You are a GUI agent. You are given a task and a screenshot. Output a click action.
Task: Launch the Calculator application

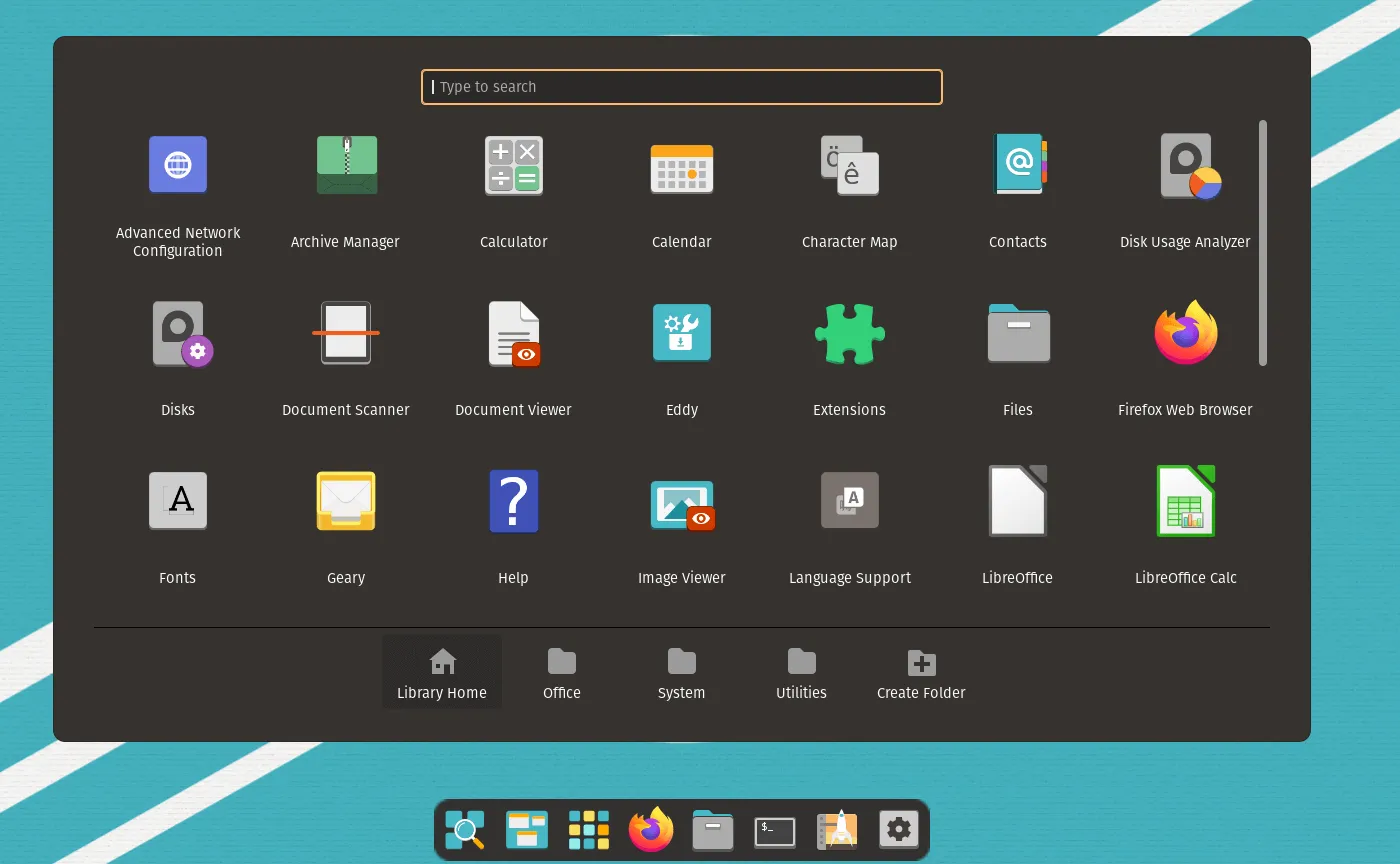[513, 166]
